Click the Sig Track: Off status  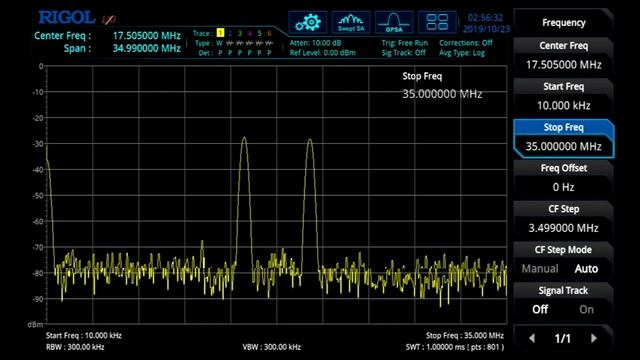403,52
